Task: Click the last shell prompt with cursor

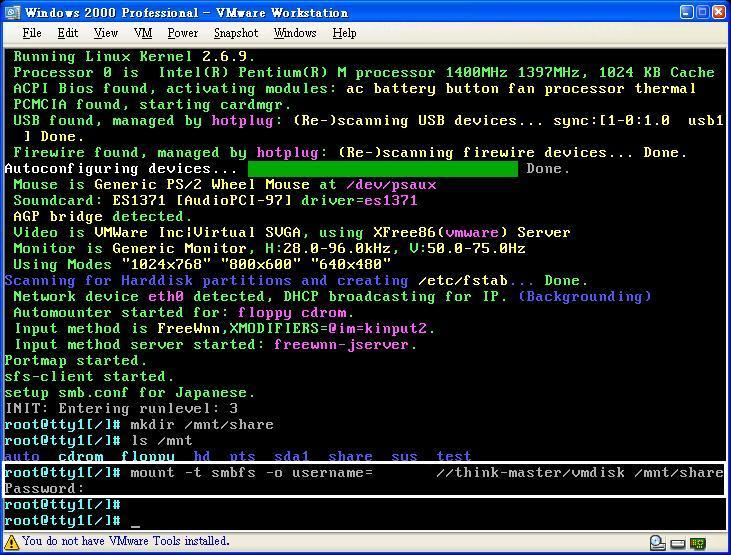Action: 72,520
